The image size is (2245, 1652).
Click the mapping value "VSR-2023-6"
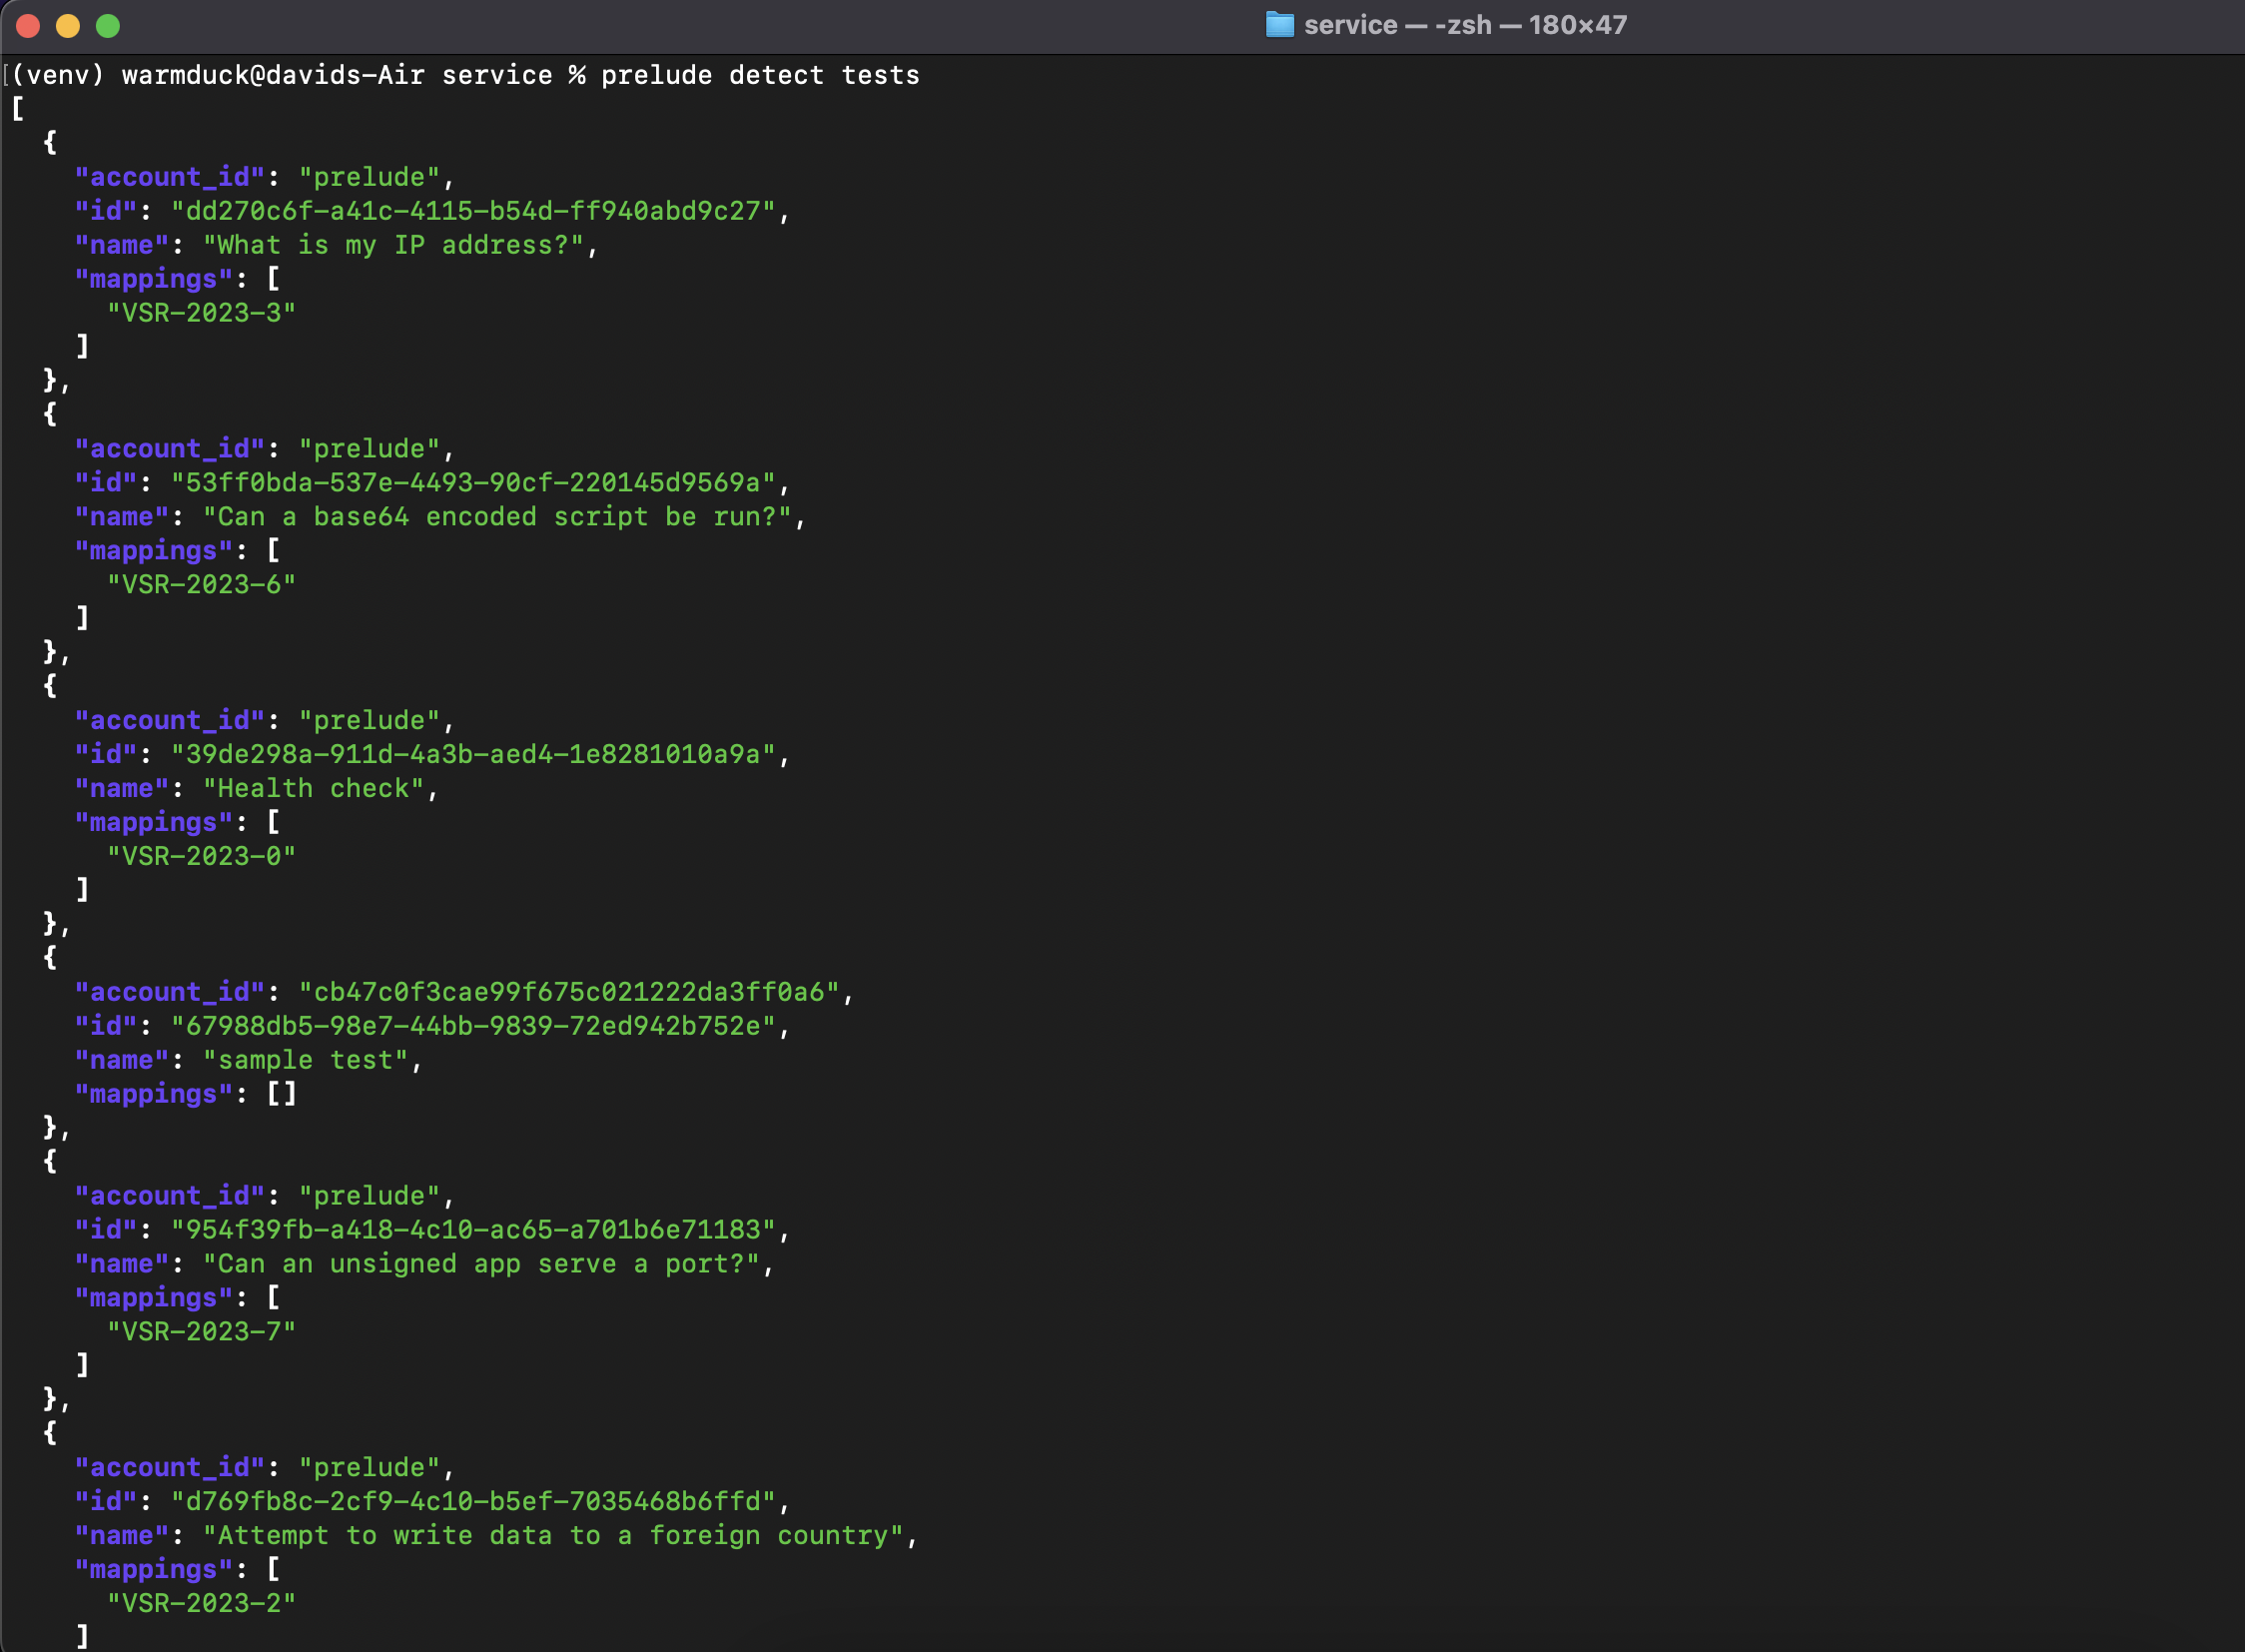[x=201, y=585]
